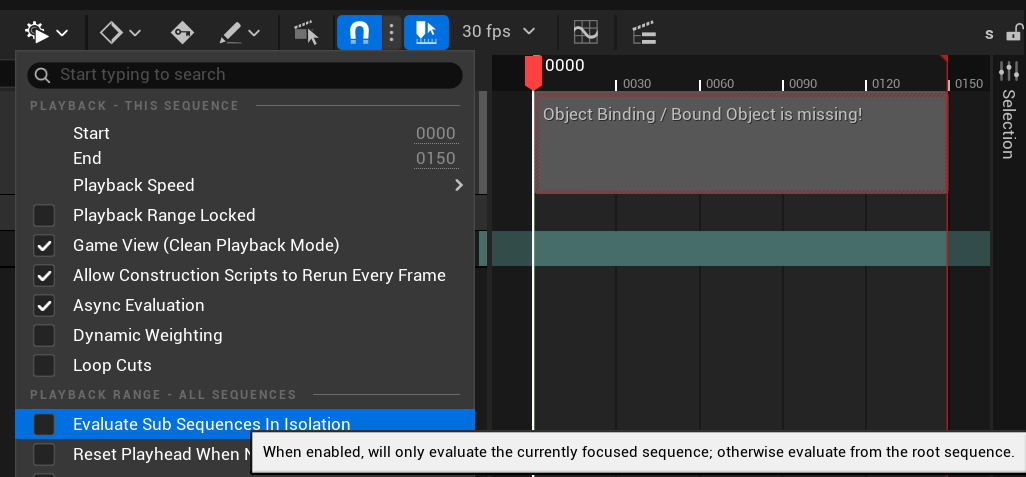This screenshot has width=1026, height=477.
Task: Click the Start menu entry label
Action: point(91,133)
